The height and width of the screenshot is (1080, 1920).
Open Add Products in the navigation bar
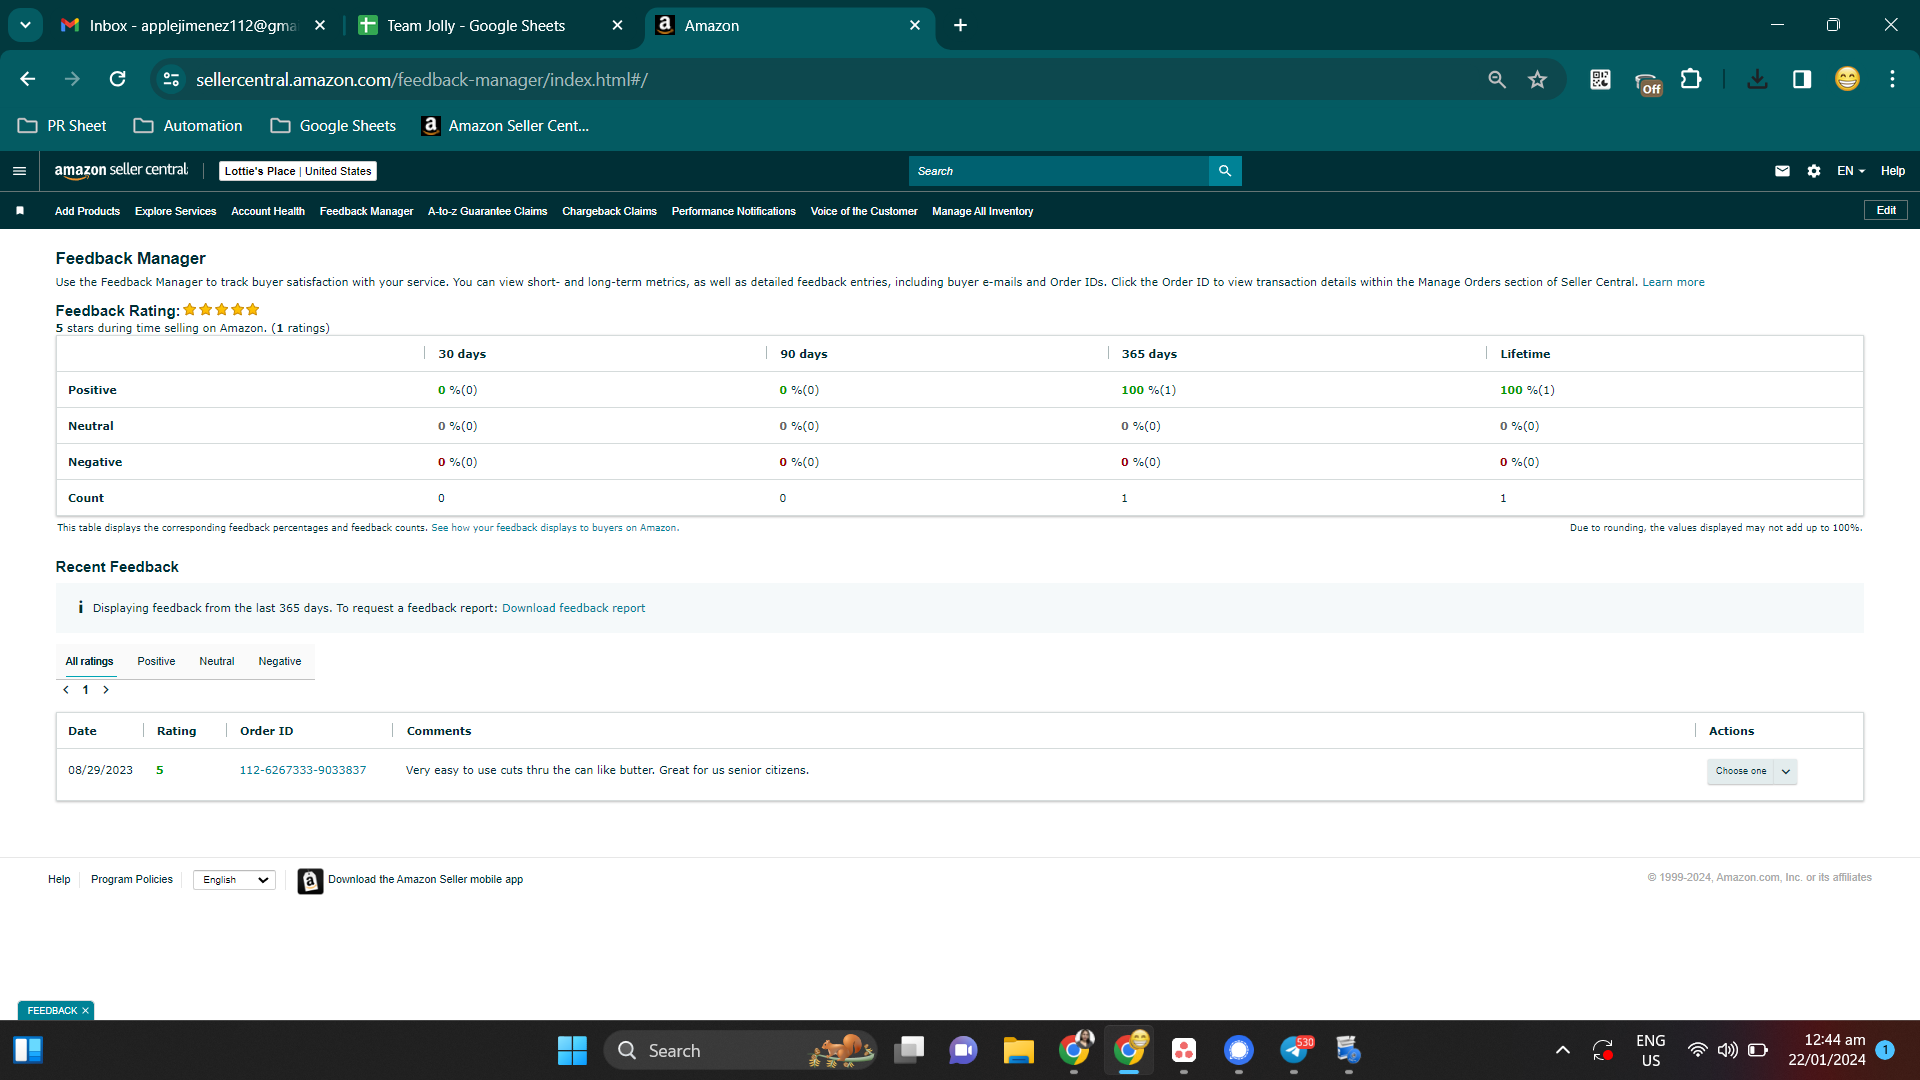click(87, 211)
